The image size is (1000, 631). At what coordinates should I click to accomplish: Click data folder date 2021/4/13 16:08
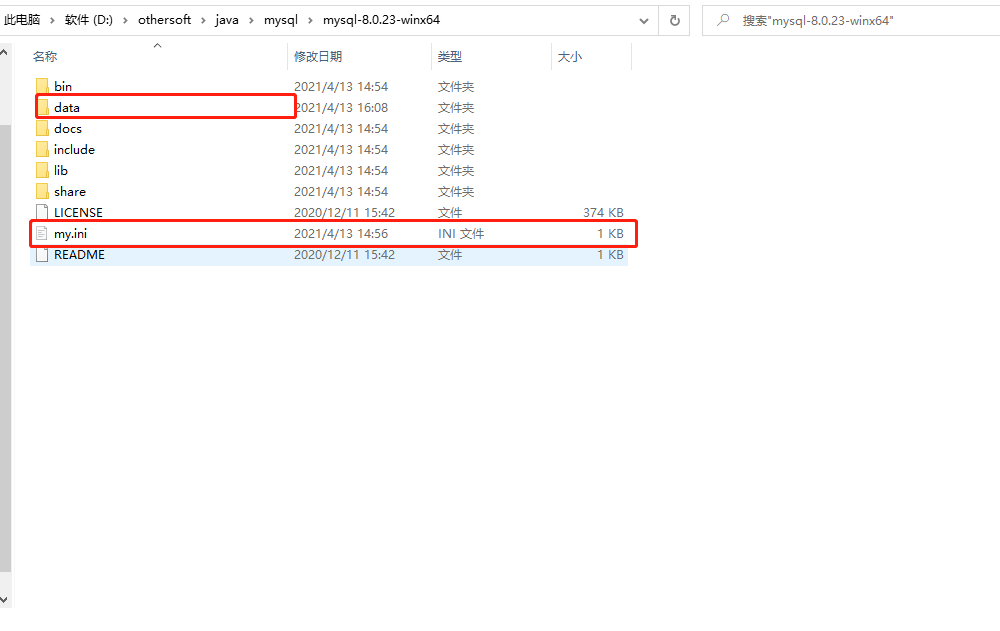[x=341, y=107]
